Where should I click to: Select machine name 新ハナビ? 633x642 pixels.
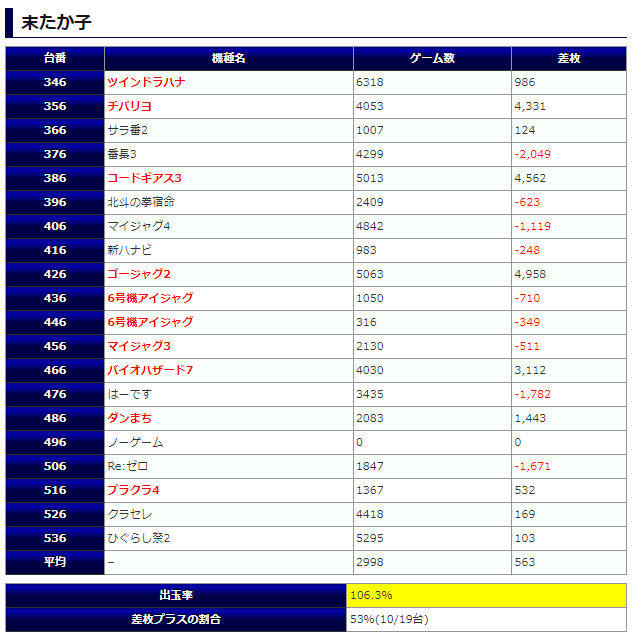pyautogui.click(x=129, y=250)
